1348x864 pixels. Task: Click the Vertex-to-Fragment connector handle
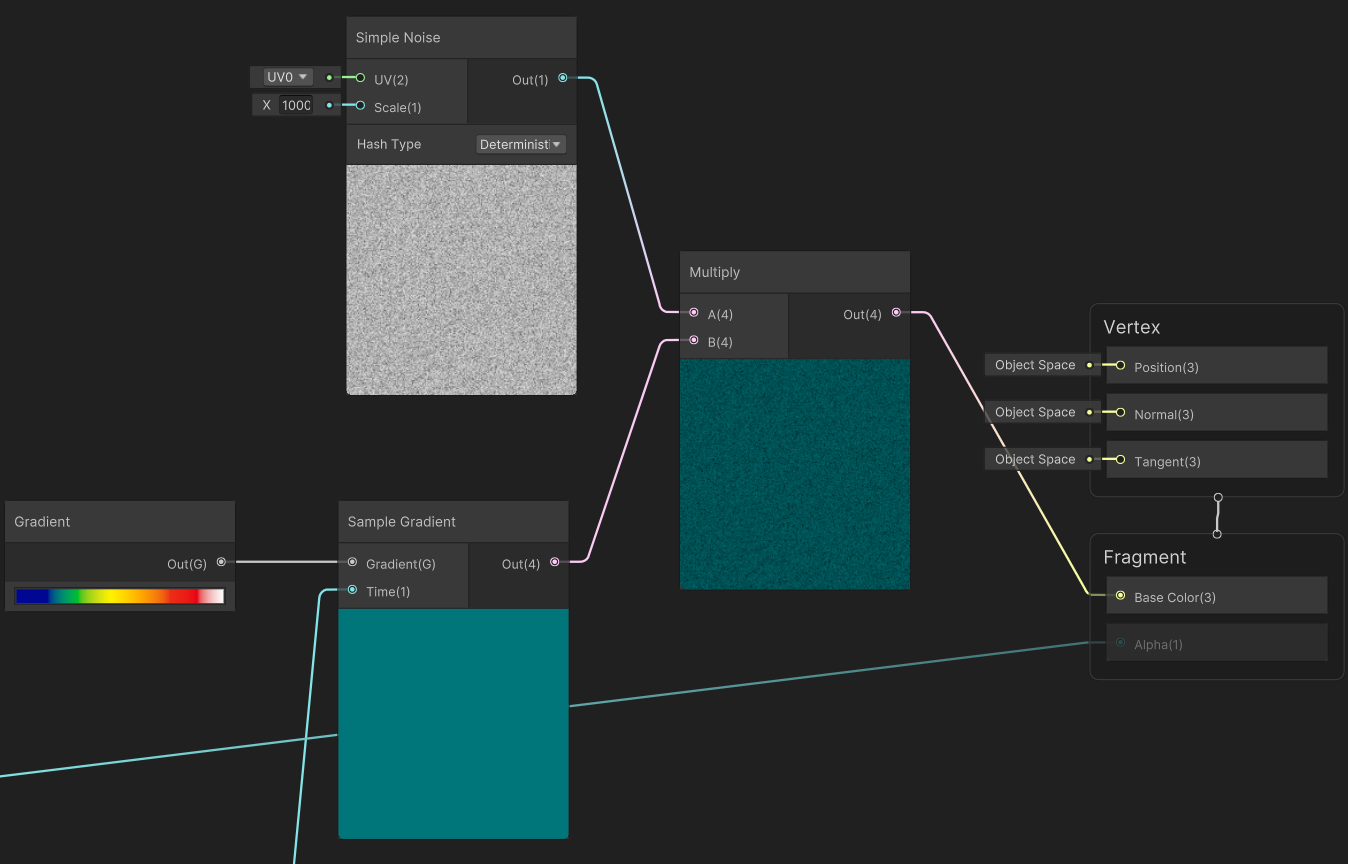coord(1217,515)
